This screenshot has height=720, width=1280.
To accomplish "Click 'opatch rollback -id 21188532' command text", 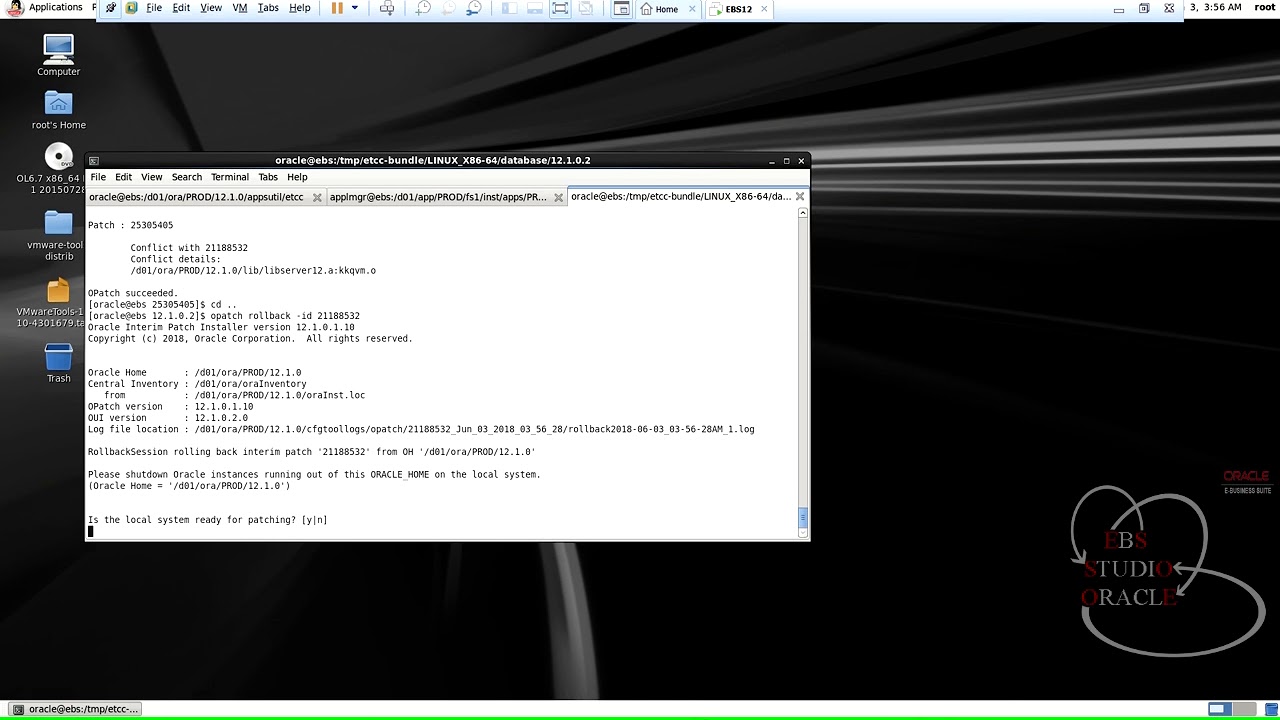I will (x=285, y=316).
